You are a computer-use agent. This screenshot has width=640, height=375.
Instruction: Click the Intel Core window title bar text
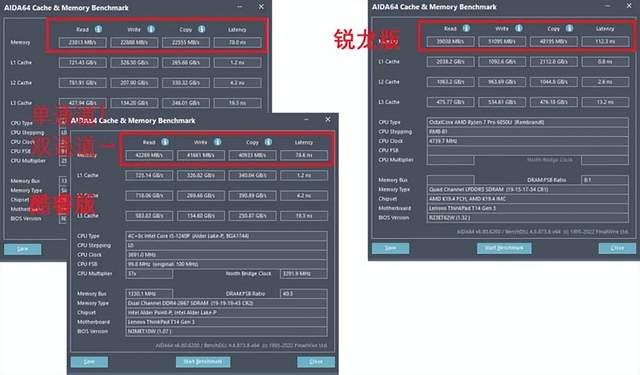(x=133, y=121)
